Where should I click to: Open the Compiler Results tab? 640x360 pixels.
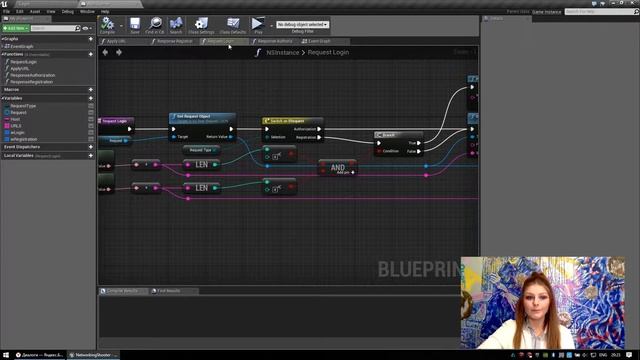coord(122,291)
